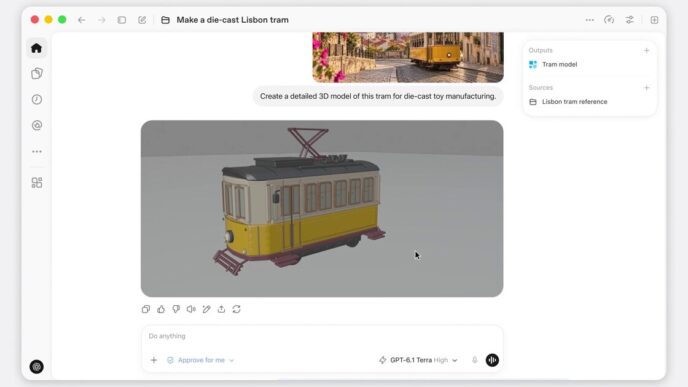
Task: Navigate forward with the right arrow
Action: [x=101, y=20]
